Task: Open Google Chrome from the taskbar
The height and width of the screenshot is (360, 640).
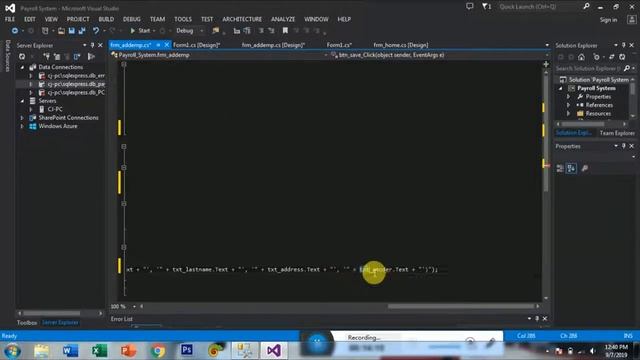Action: coord(158,350)
